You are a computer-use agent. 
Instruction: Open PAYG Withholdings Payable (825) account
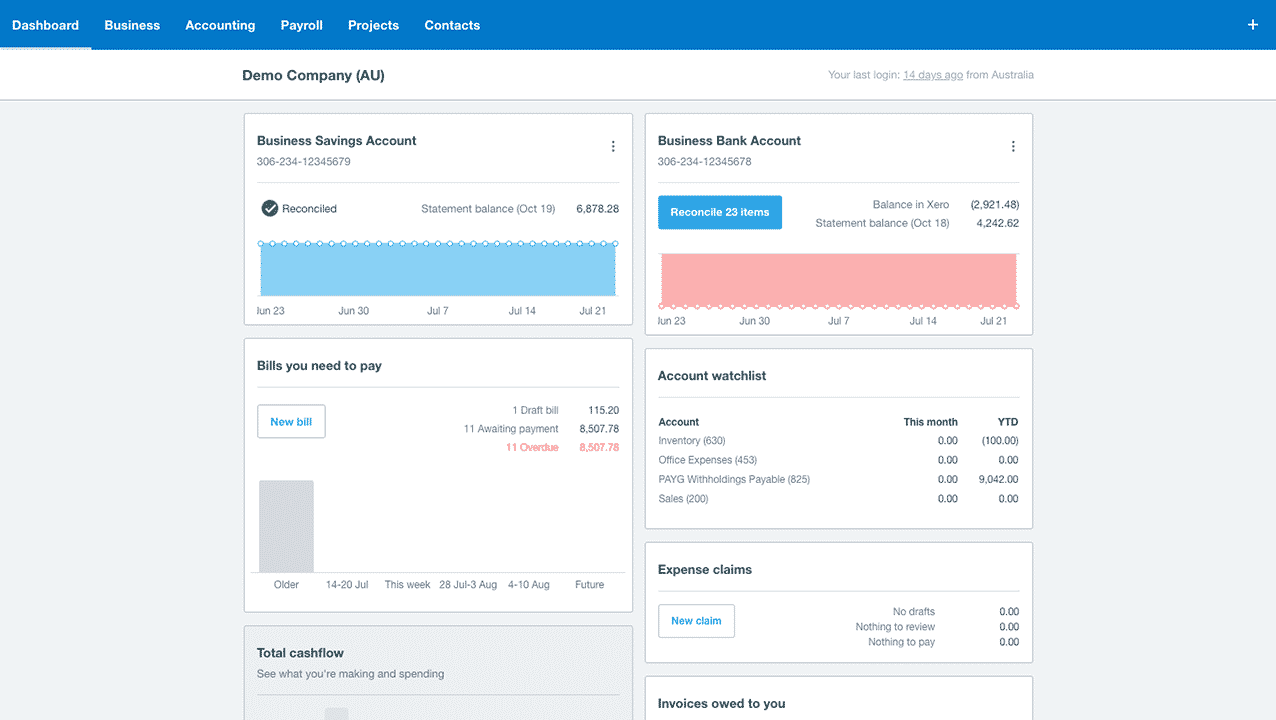734,479
